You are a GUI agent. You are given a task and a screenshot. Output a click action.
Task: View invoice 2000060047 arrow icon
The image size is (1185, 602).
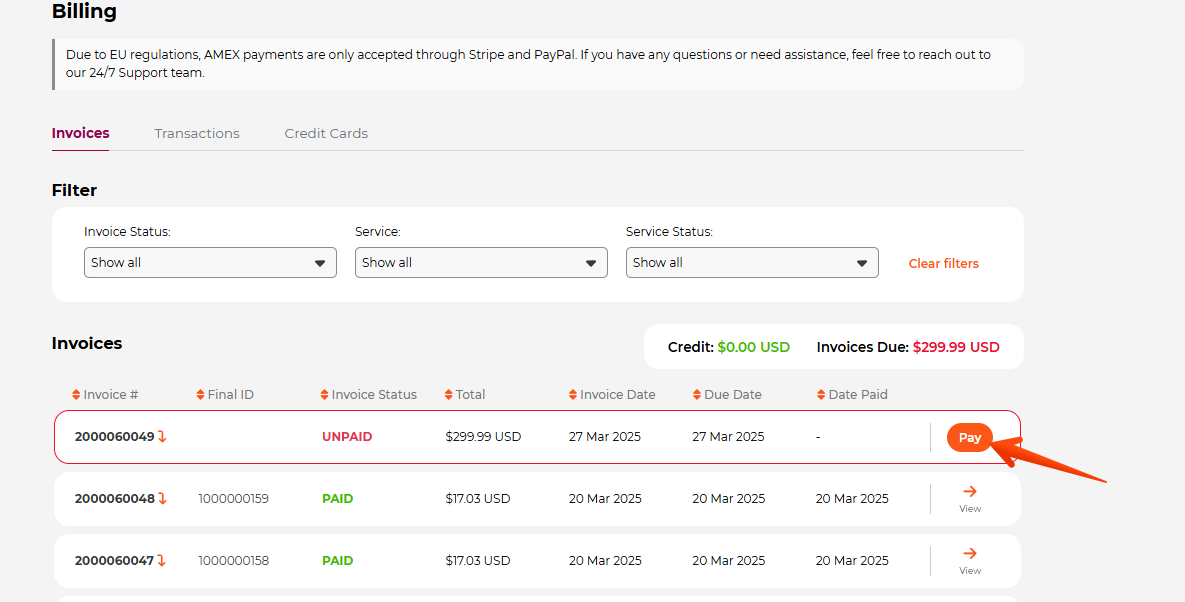click(969, 554)
